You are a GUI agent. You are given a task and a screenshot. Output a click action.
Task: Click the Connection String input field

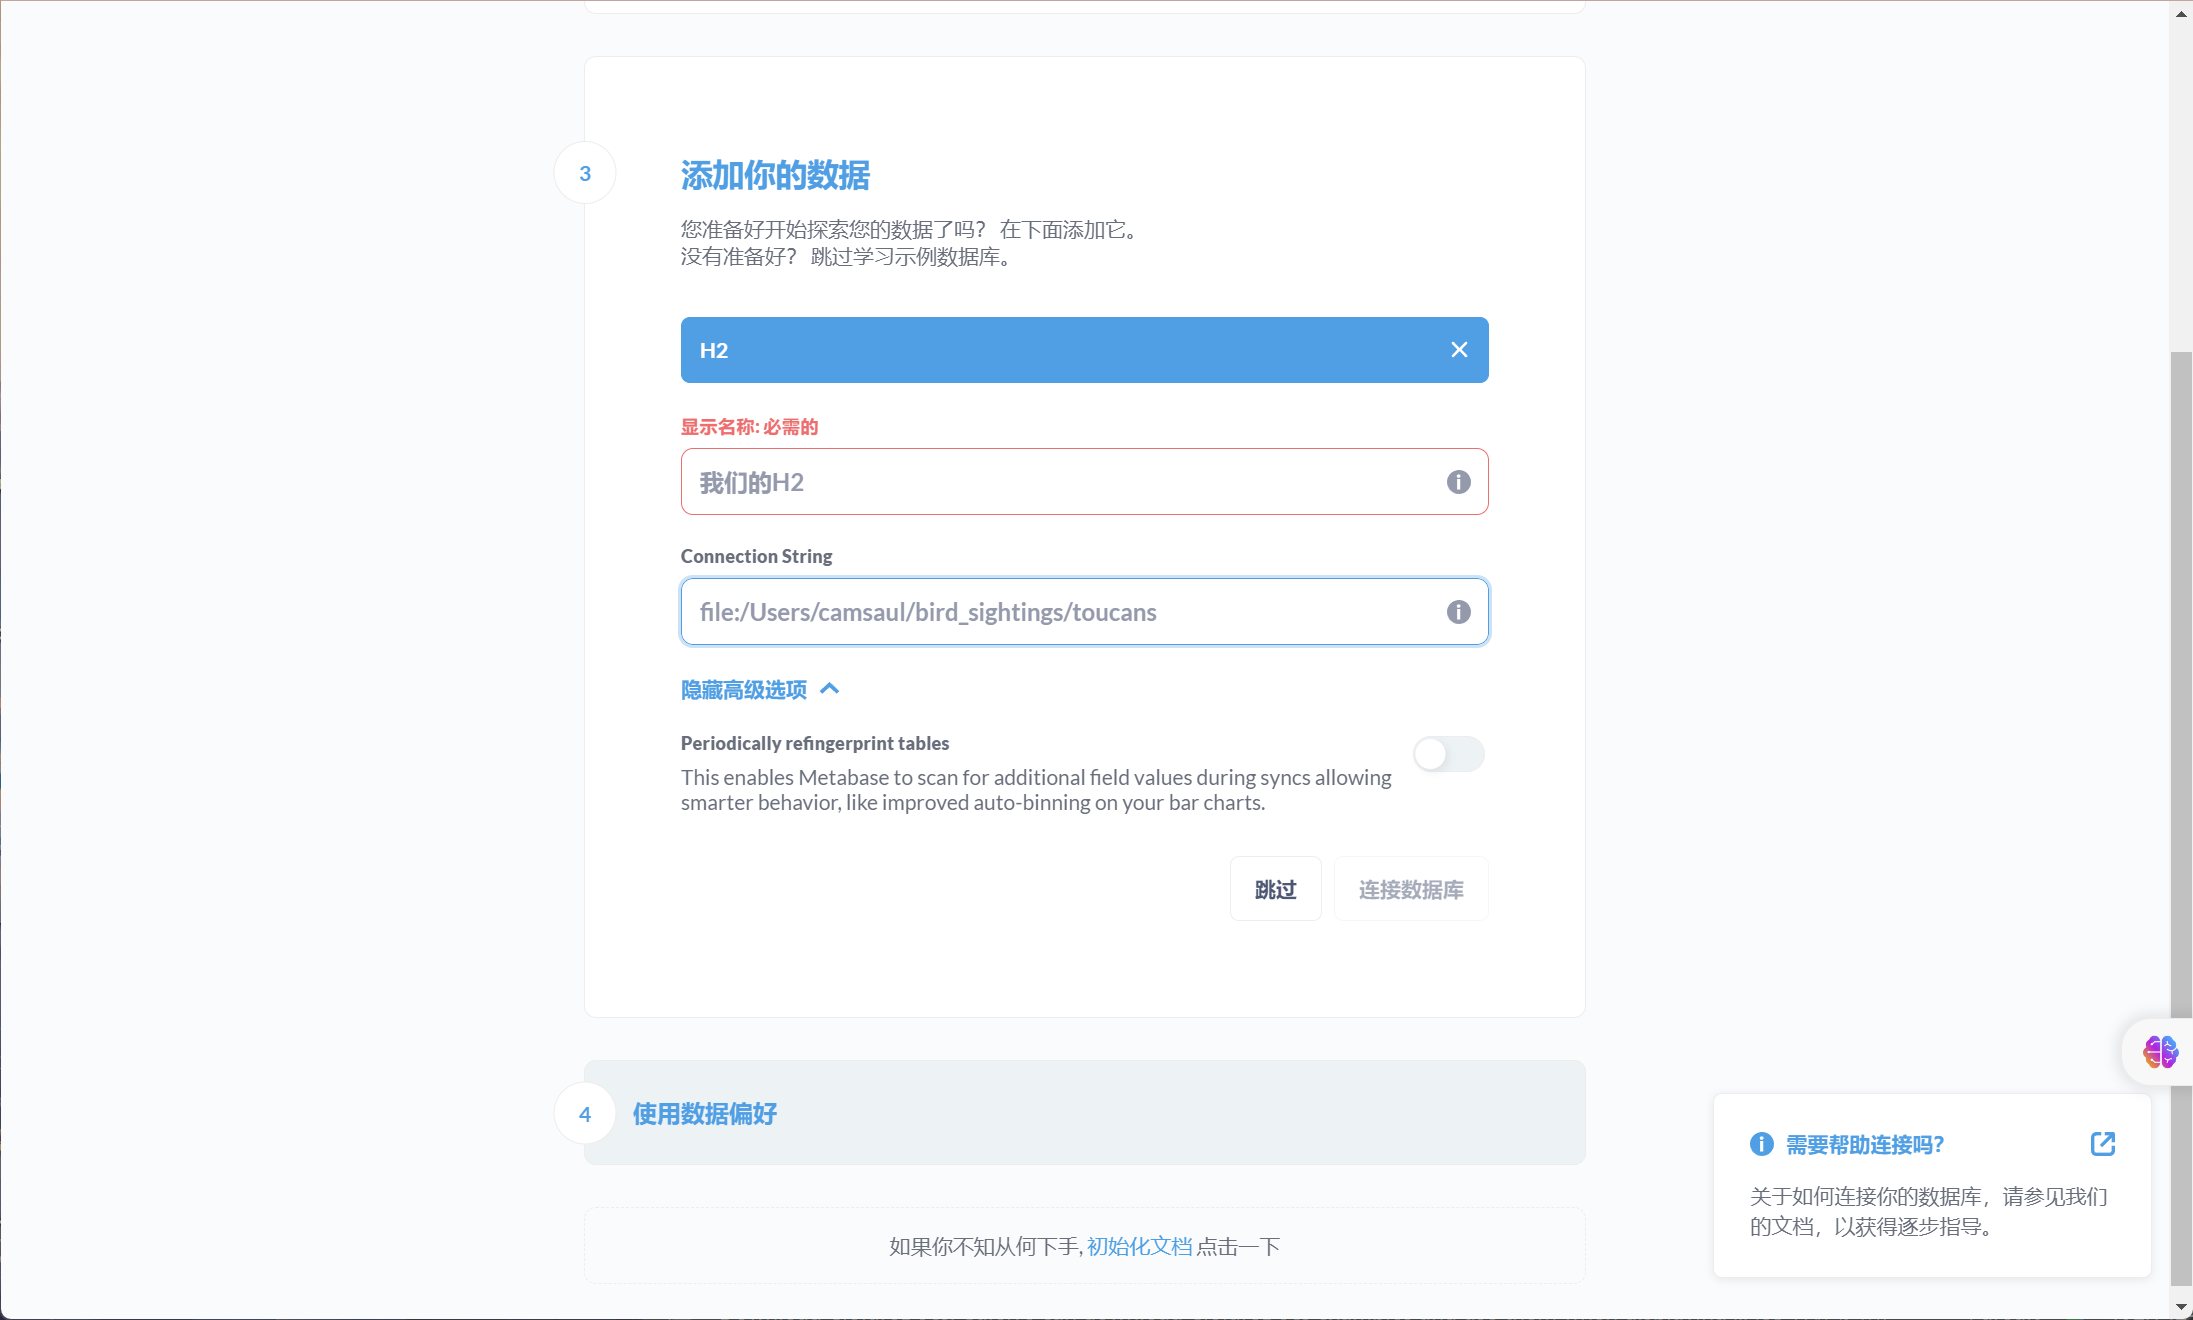[1060, 612]
